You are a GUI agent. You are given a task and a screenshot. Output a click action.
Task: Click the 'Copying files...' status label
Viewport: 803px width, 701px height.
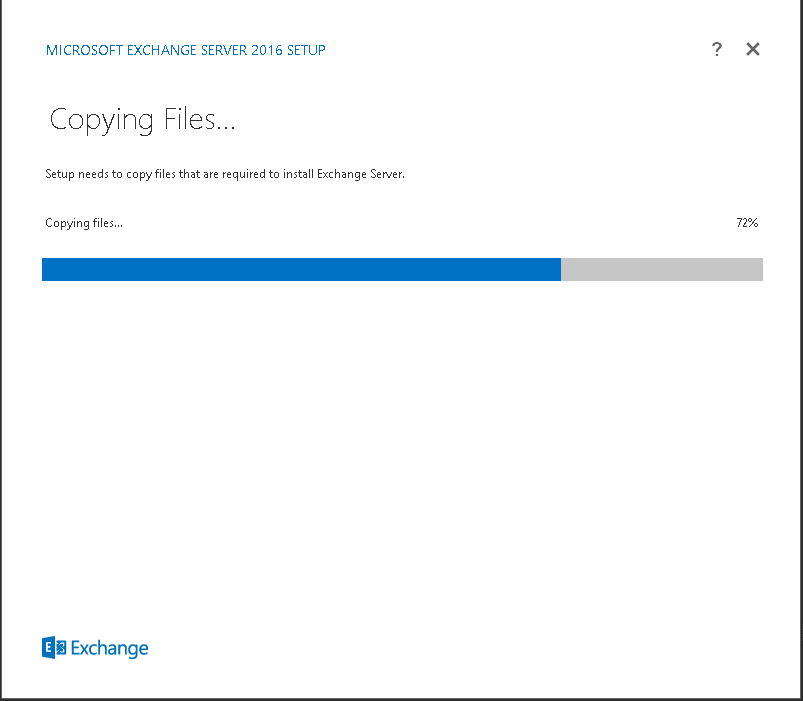[x=84, y=223]
